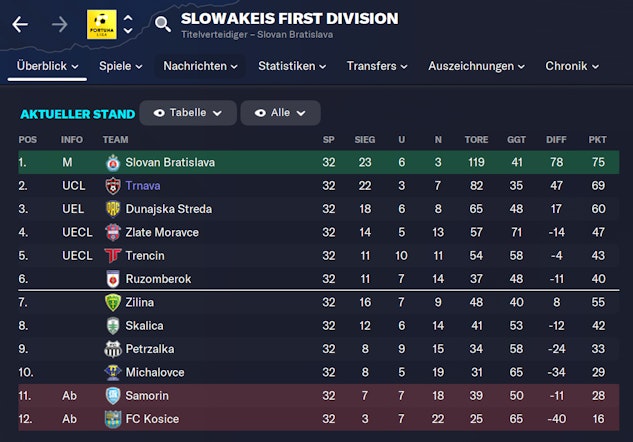Image resolution: width=633 pixels, height=442 pixels.
Task: Open the Trnava team link
Action: (142, 186)
